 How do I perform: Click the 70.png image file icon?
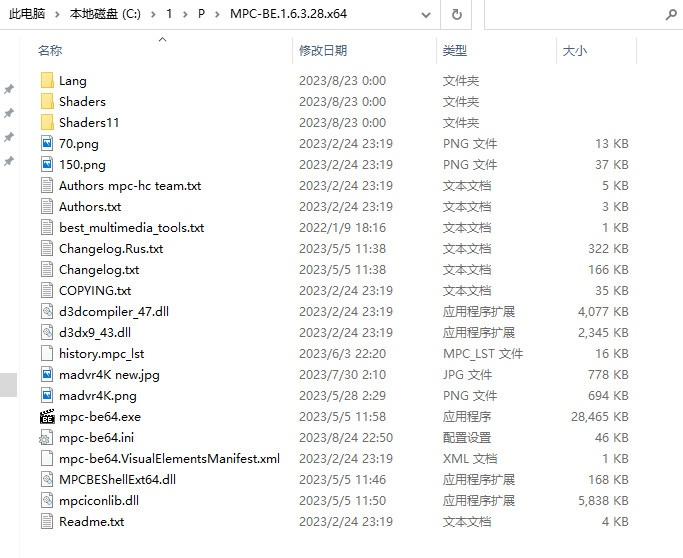(47, 143)
